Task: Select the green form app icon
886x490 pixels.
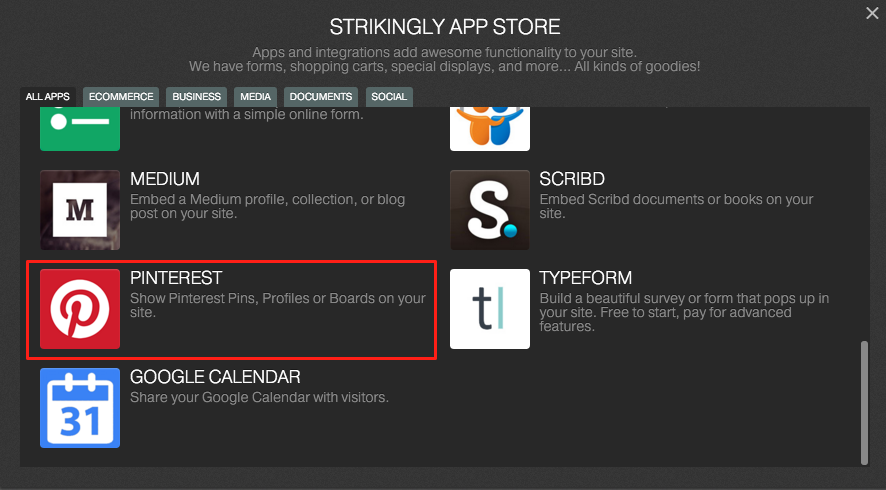Action: click(x=80, y=129)
